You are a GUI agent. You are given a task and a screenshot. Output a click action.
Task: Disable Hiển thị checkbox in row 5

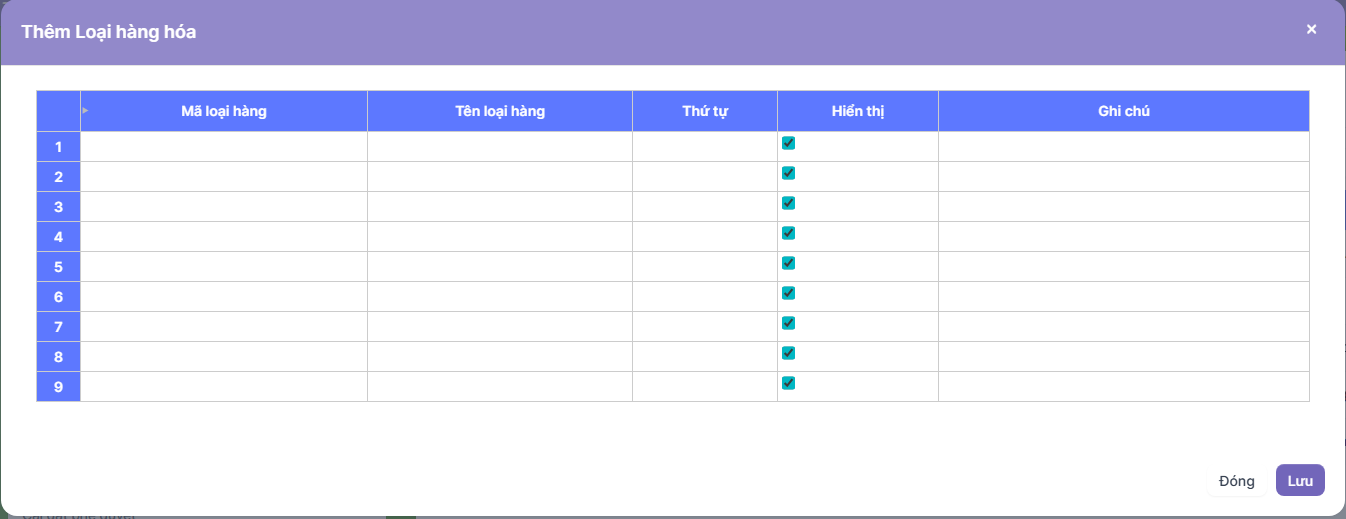click(x=788, y=263)
